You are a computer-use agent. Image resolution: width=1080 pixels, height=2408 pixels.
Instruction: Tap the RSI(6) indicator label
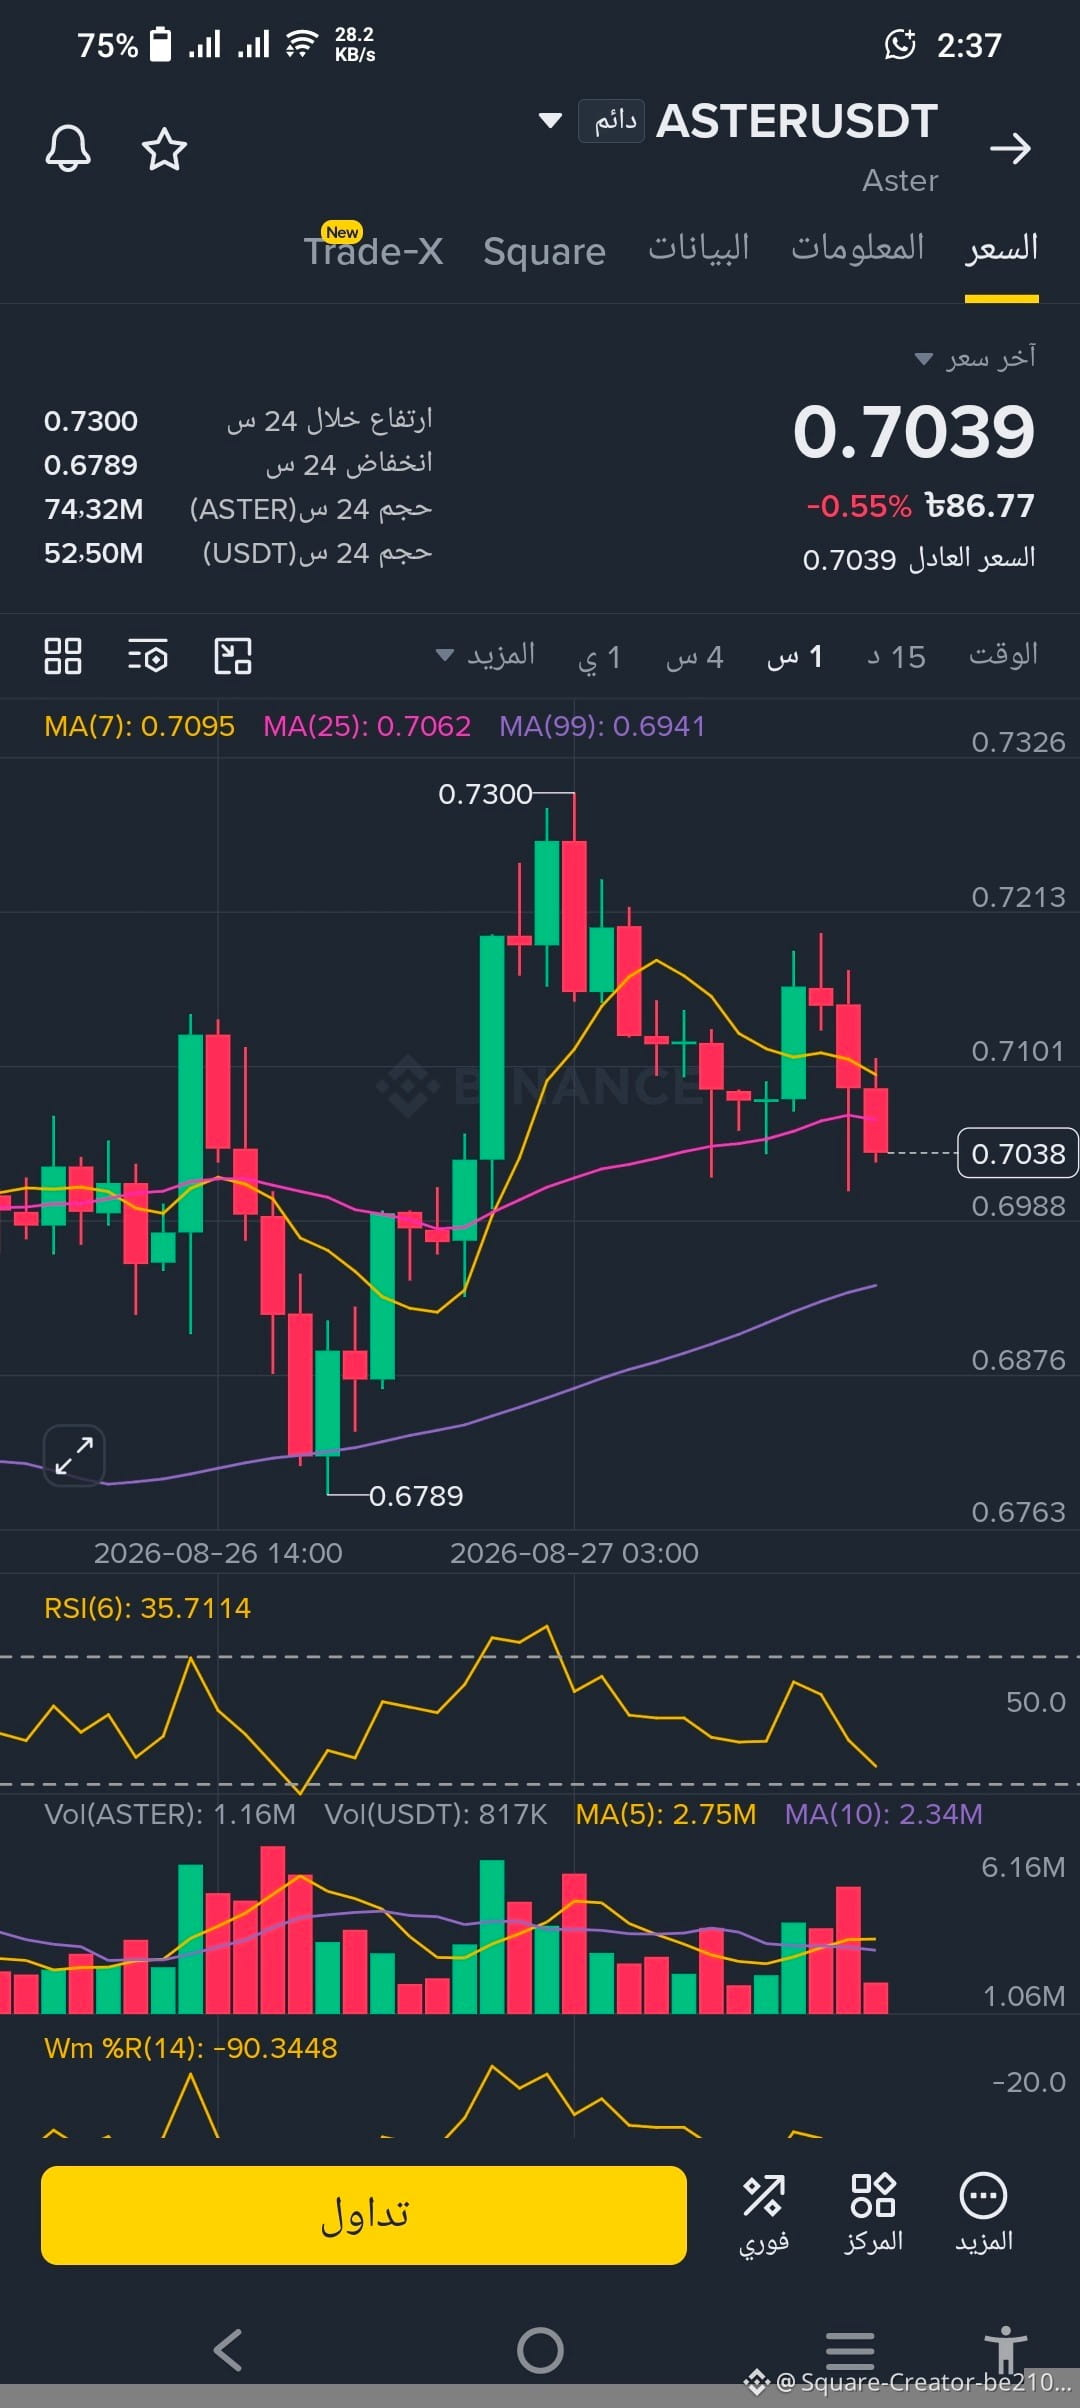[148, 1608]
